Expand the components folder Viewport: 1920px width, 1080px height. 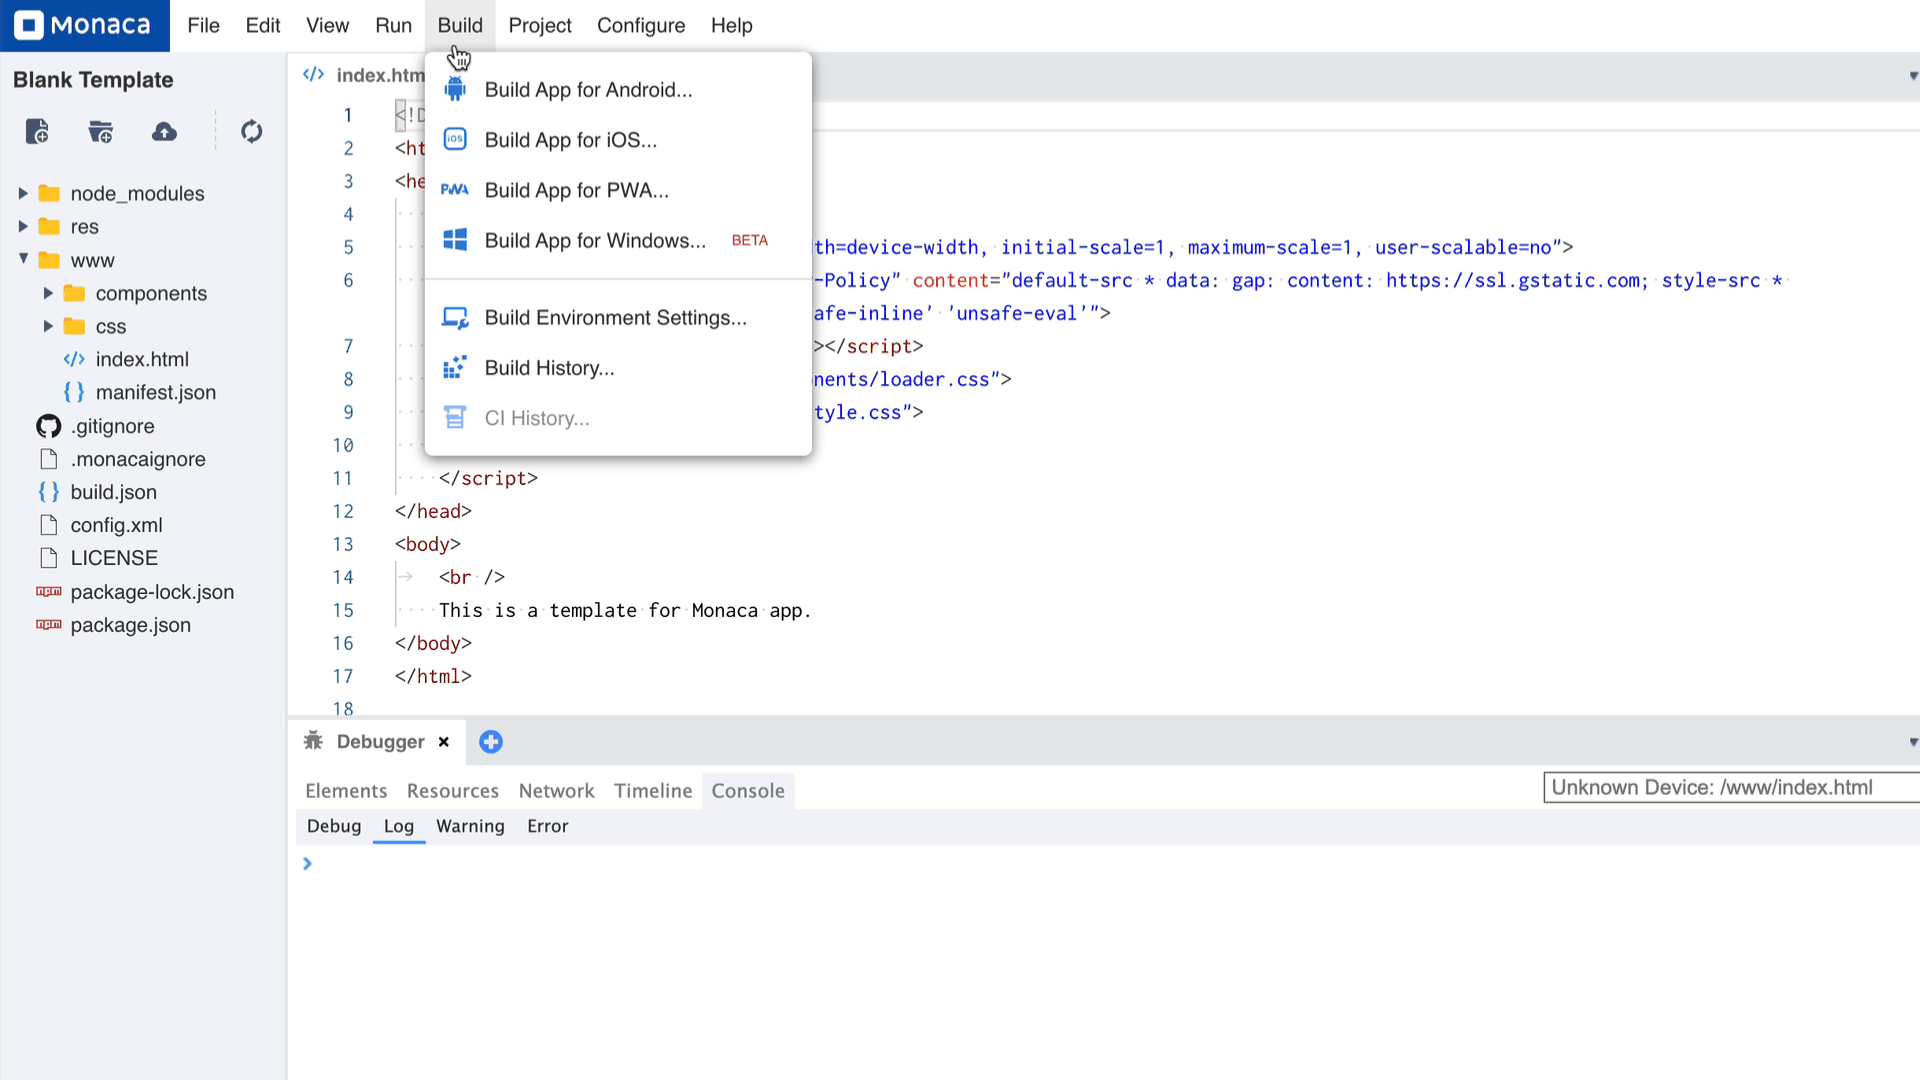pos(47,293)
